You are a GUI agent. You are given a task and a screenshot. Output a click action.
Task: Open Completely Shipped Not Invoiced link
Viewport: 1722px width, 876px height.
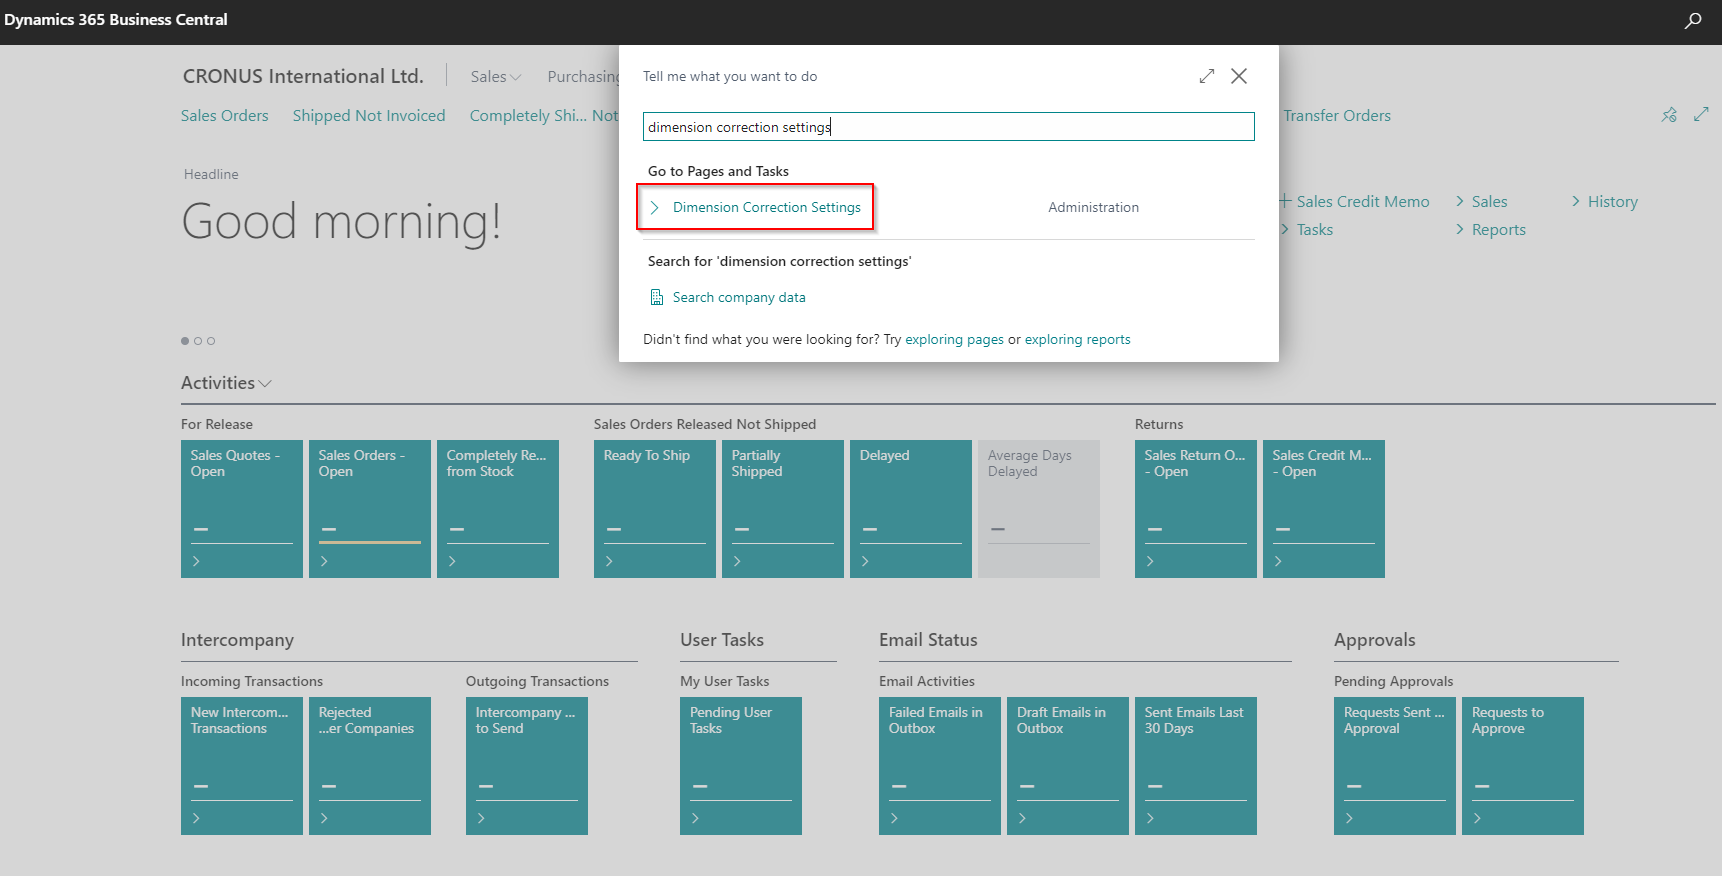point(544,116)
